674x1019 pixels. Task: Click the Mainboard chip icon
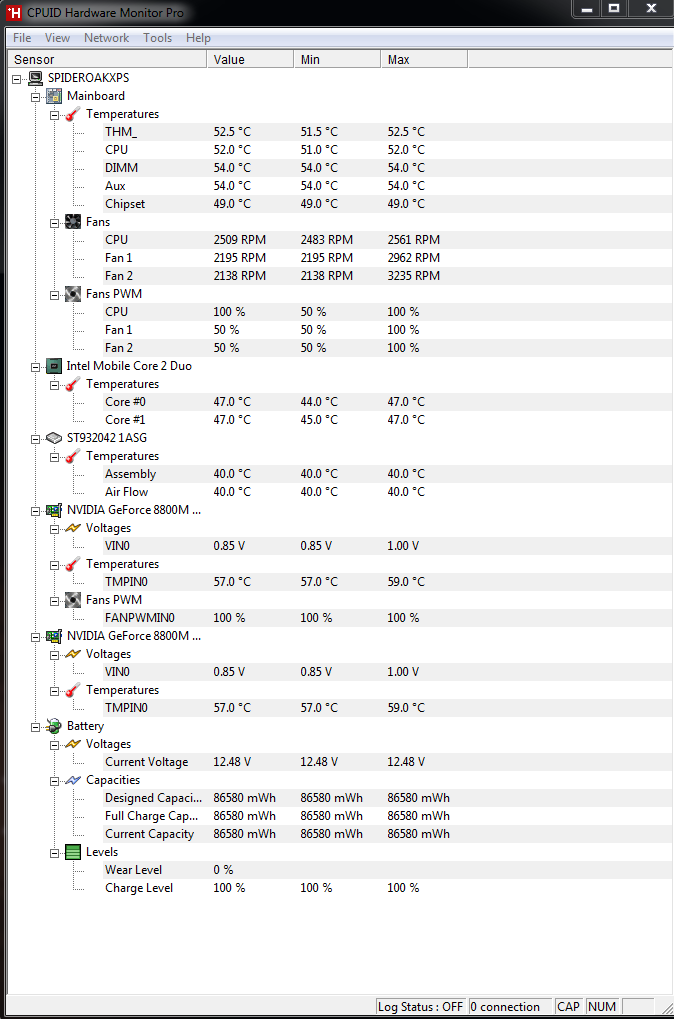tap(54, 96)
